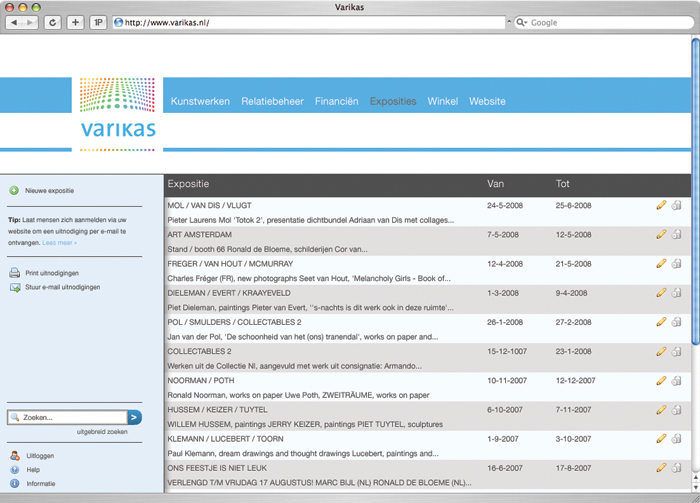Viewport: 700px width, 503px height.
Task: Go back with browser back arrow
Action: tap(14, 22)
